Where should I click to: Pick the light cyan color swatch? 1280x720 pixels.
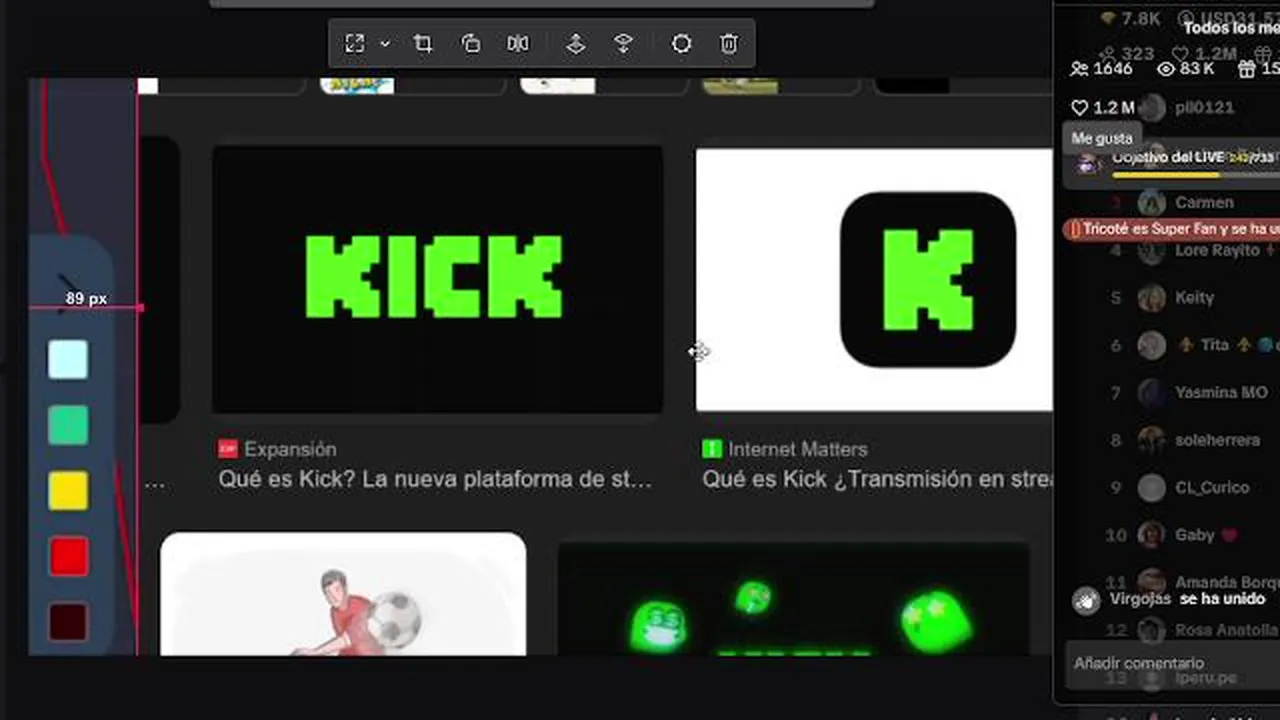(x=68, y=360)
